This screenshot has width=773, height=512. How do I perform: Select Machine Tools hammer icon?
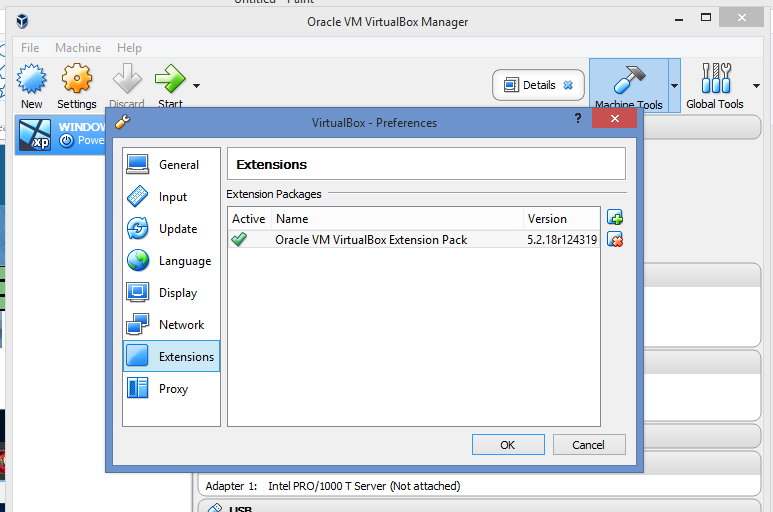coord(629,80)
